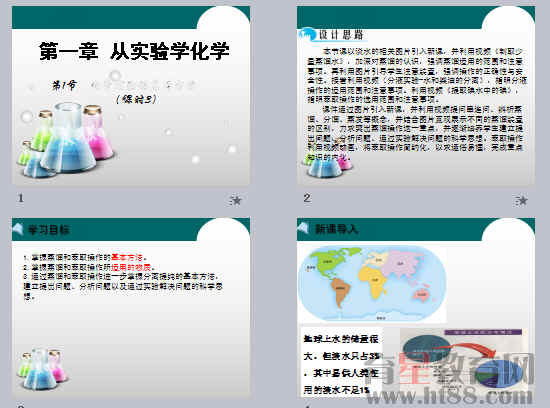Click slide number 1 label

click(21, 198)
